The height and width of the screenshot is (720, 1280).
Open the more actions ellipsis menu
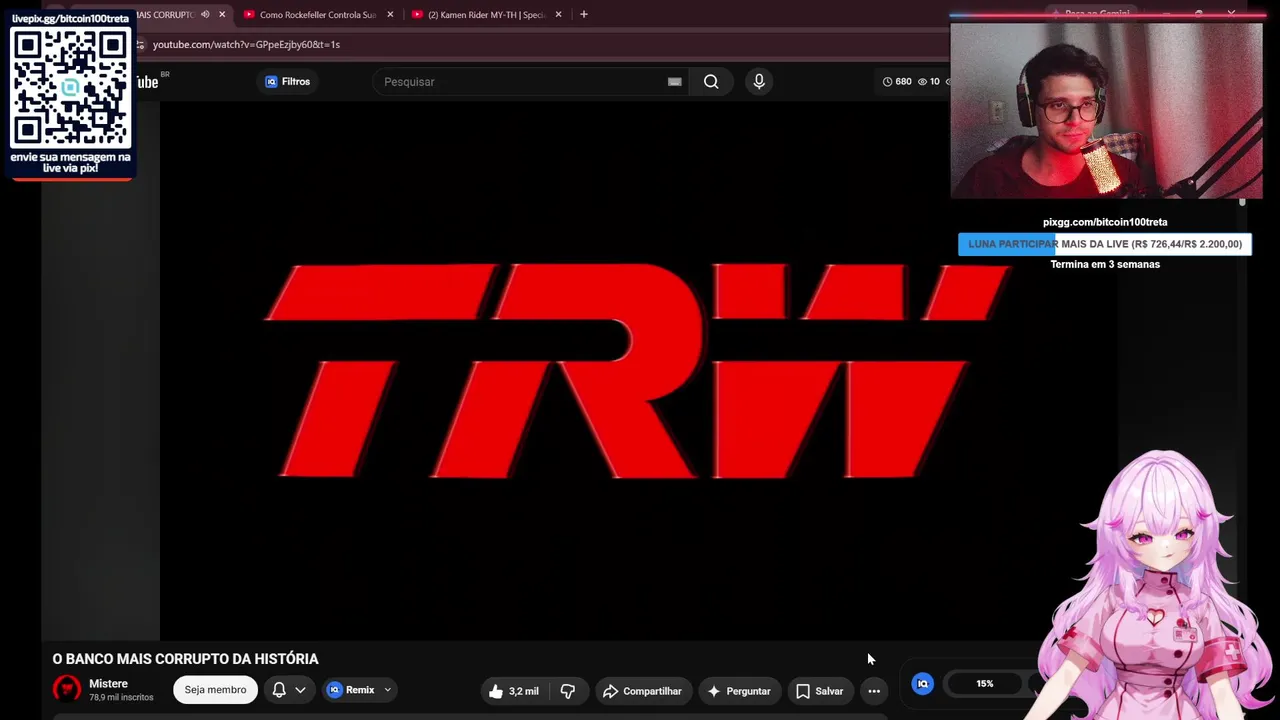pyautogui.click(x=874, y=691)
